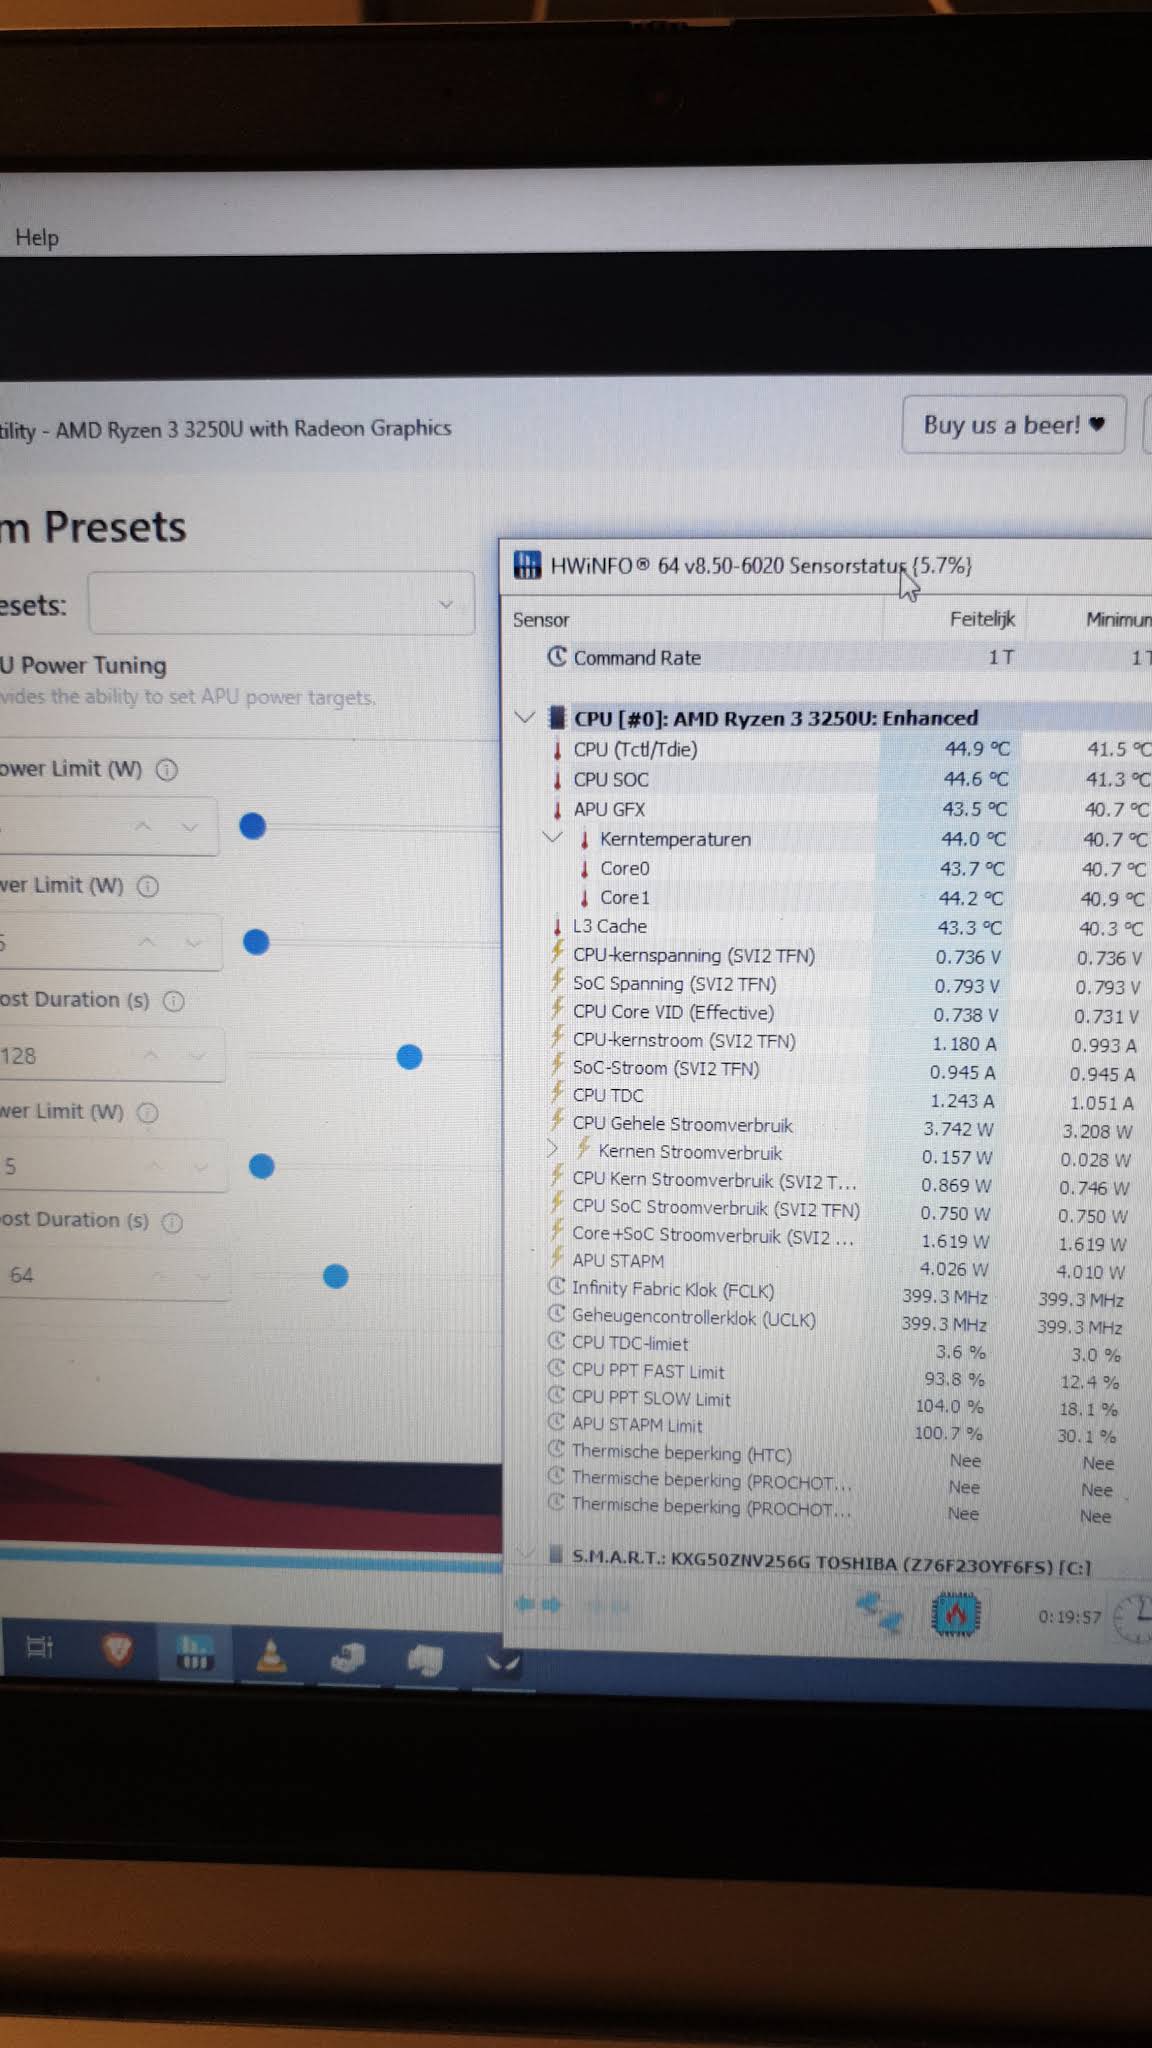The image size is (1152, 2048).
Task: Click the lightning icon on APU STAPM row
Action: click(x=557, y=1258)
